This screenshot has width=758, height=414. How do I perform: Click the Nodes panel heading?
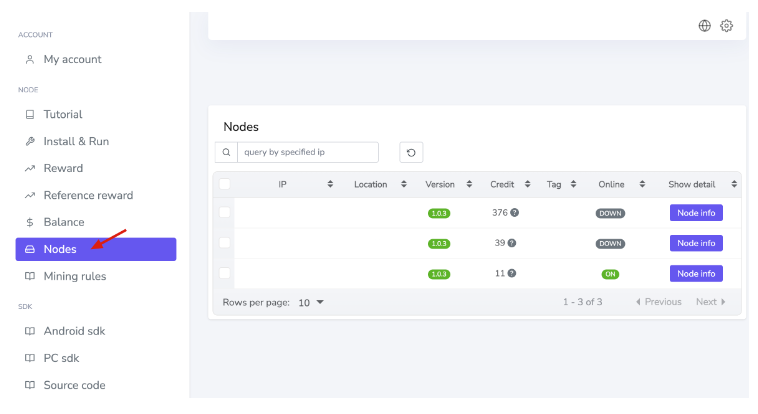coord(241,127)
